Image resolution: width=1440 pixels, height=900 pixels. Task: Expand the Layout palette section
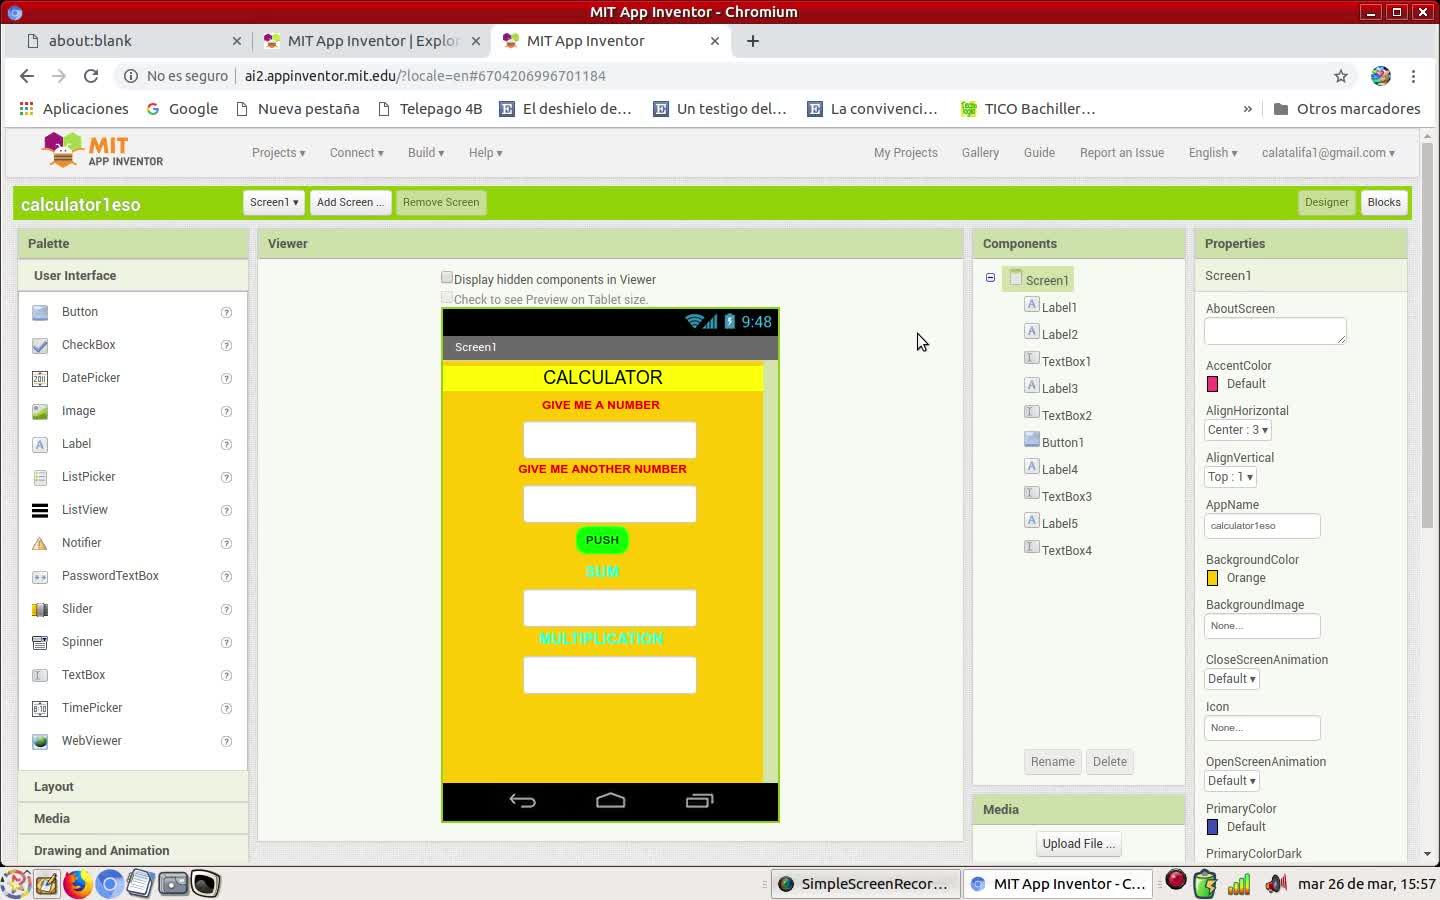point(133,787)
